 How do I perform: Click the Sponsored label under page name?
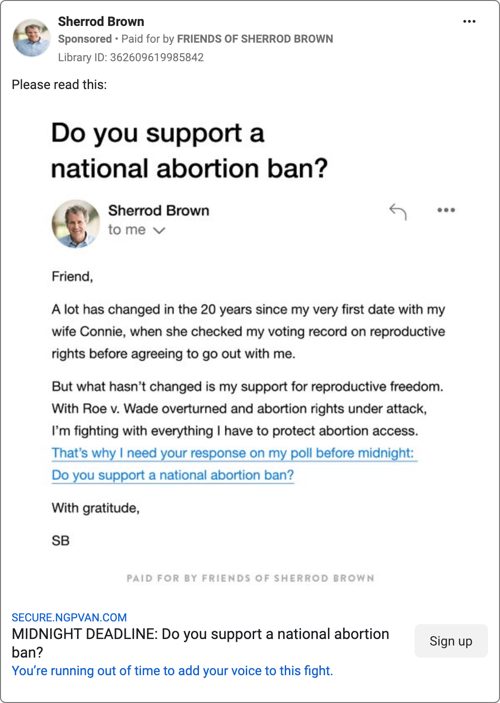(x=85, y=39)
